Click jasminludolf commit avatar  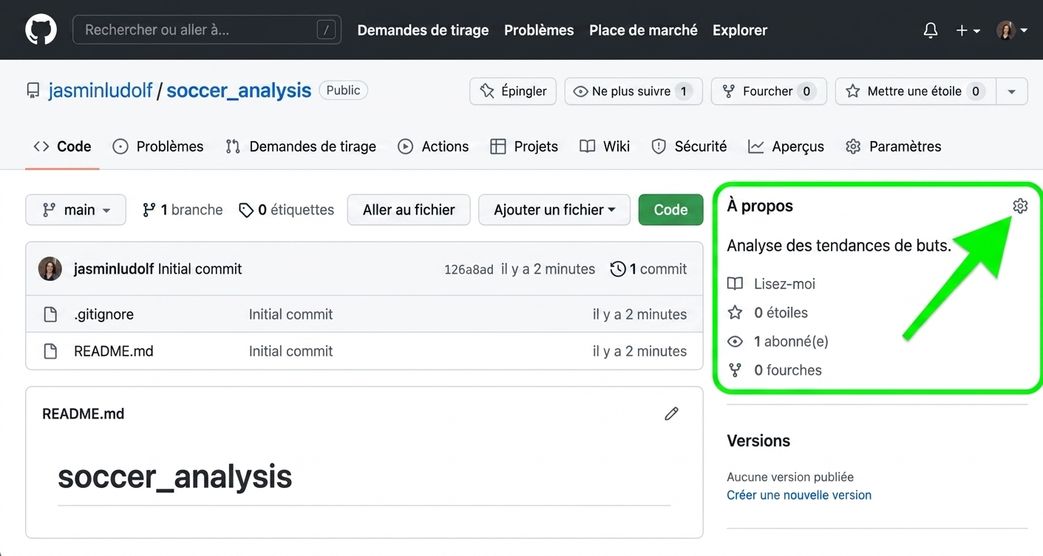tap(50, 269)
